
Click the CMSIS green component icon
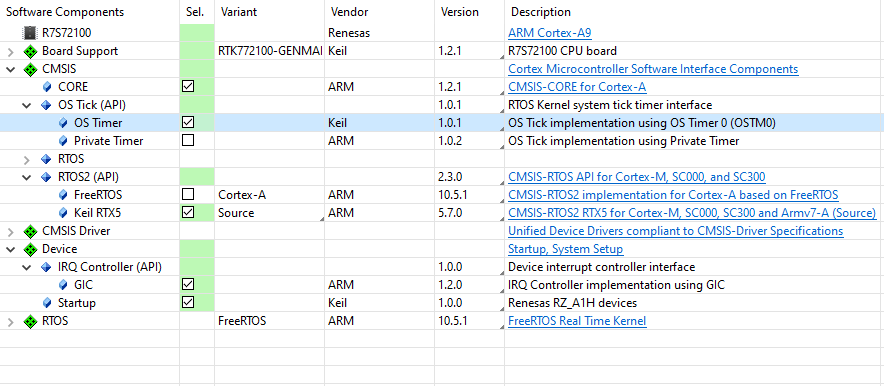(30, 69)
